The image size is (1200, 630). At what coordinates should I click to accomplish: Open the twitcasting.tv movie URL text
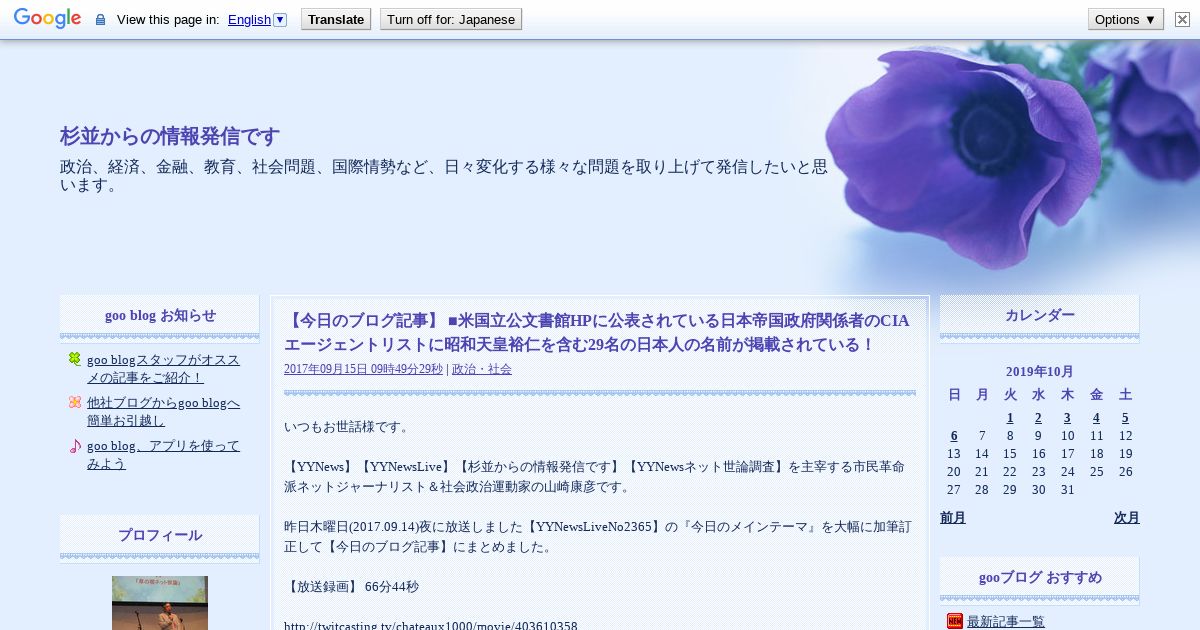pos(431,626)
